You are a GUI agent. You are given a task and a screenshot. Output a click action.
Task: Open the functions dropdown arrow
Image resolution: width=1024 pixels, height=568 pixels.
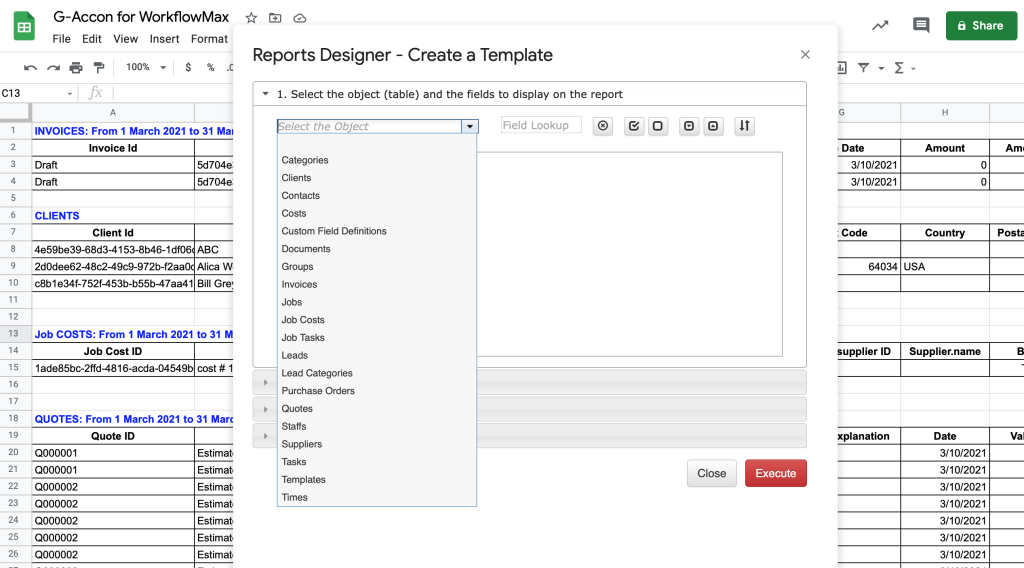pyautogui.click(x=913, y=68)
